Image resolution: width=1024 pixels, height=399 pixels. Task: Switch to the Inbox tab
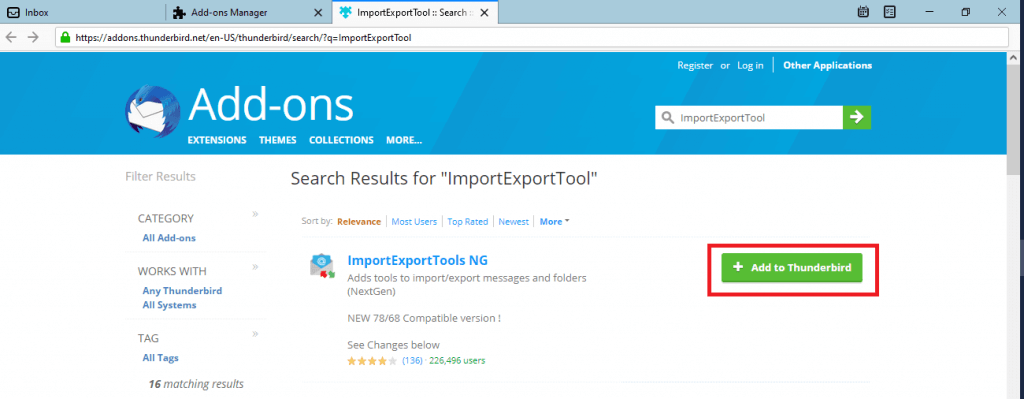click(83, 12)
